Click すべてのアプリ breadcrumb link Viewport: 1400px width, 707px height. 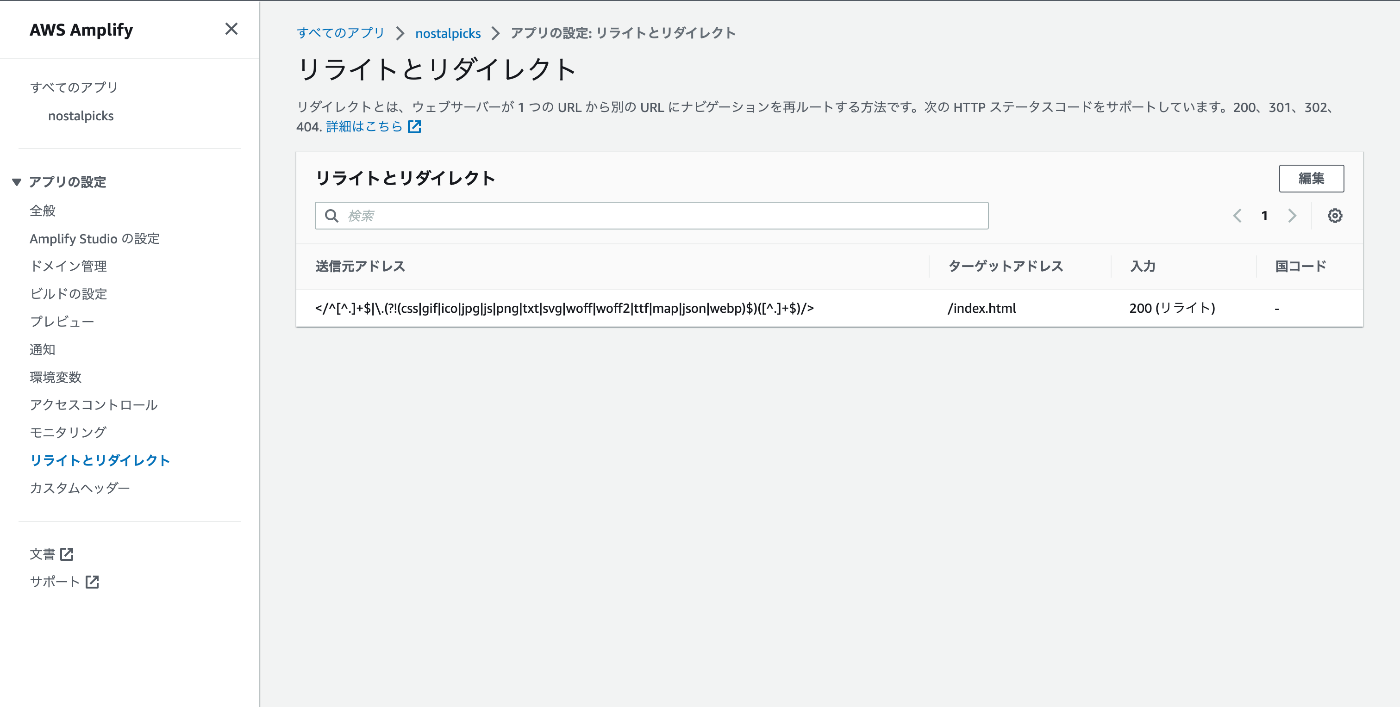pyautogui.click(x=341, y=33)
